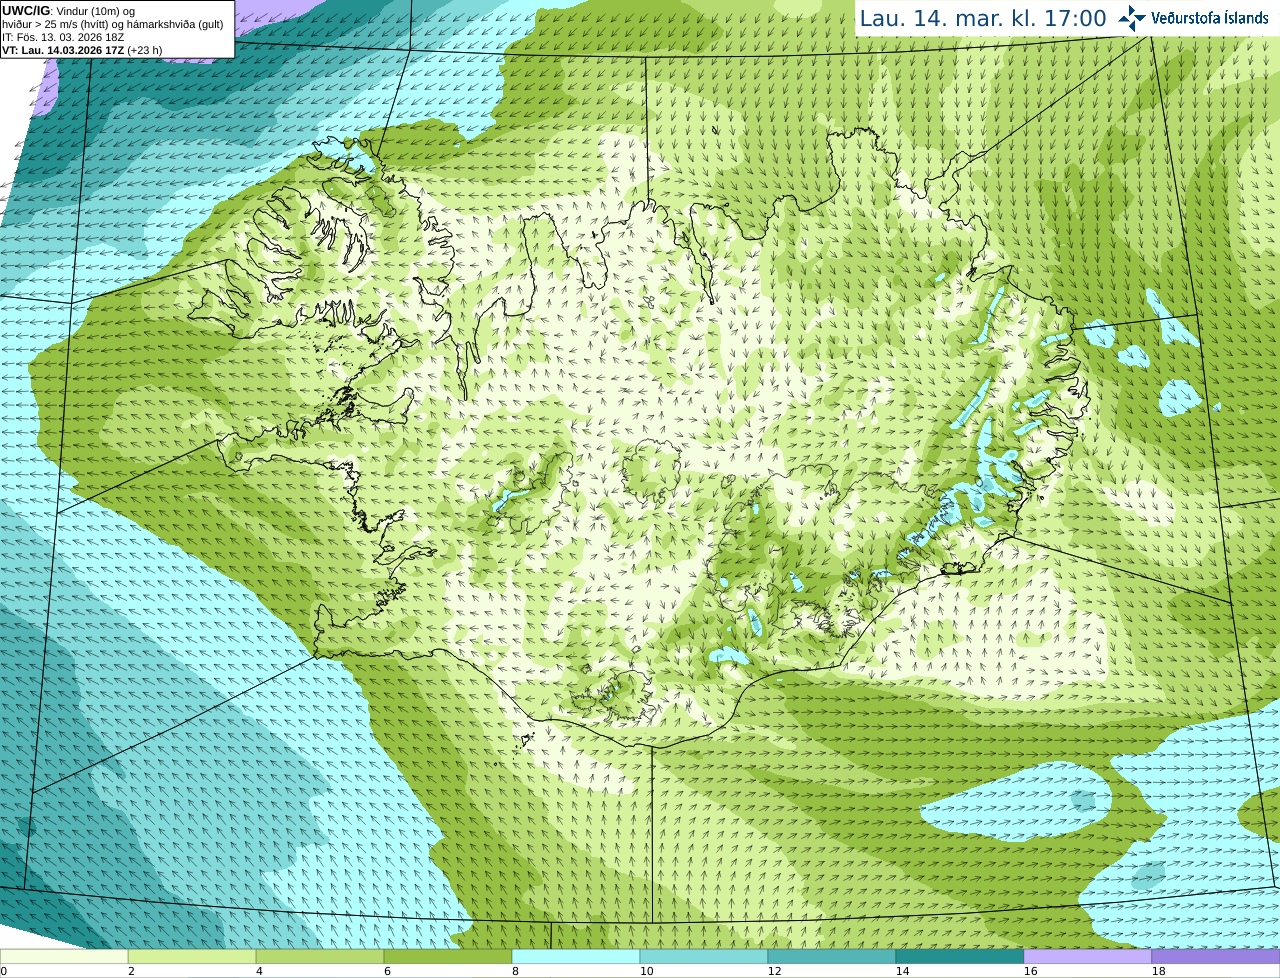The height and width of the screenshot is (978, 1280).
Task: Select the medium green 4–6 m/s legend swatch
Action: click(x=320, y=957)
